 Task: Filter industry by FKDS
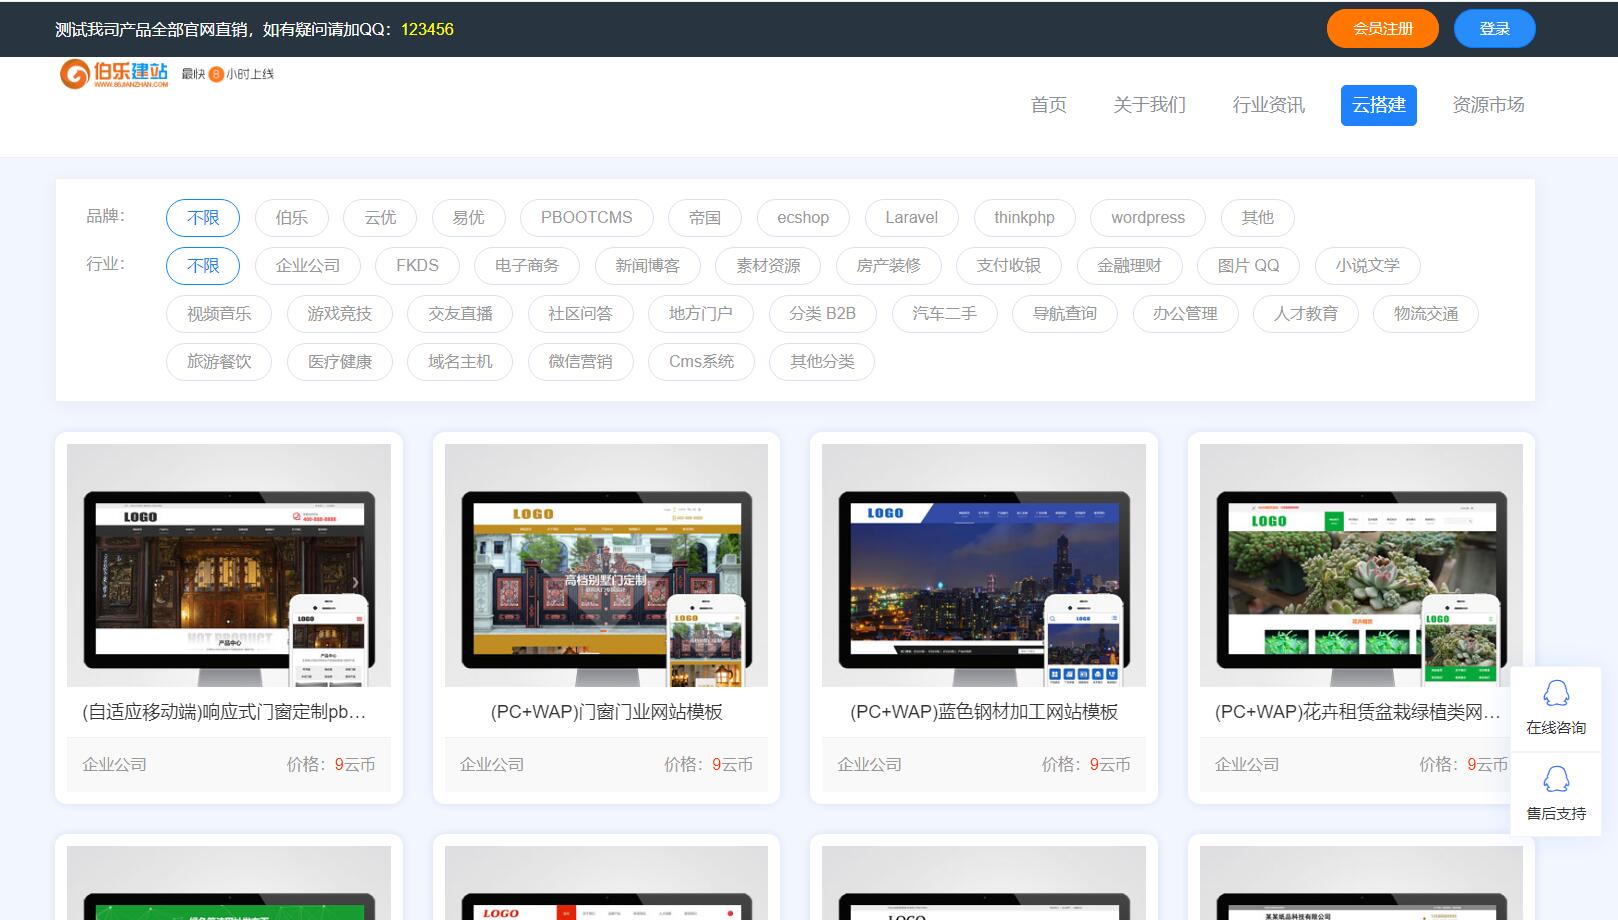417,265
